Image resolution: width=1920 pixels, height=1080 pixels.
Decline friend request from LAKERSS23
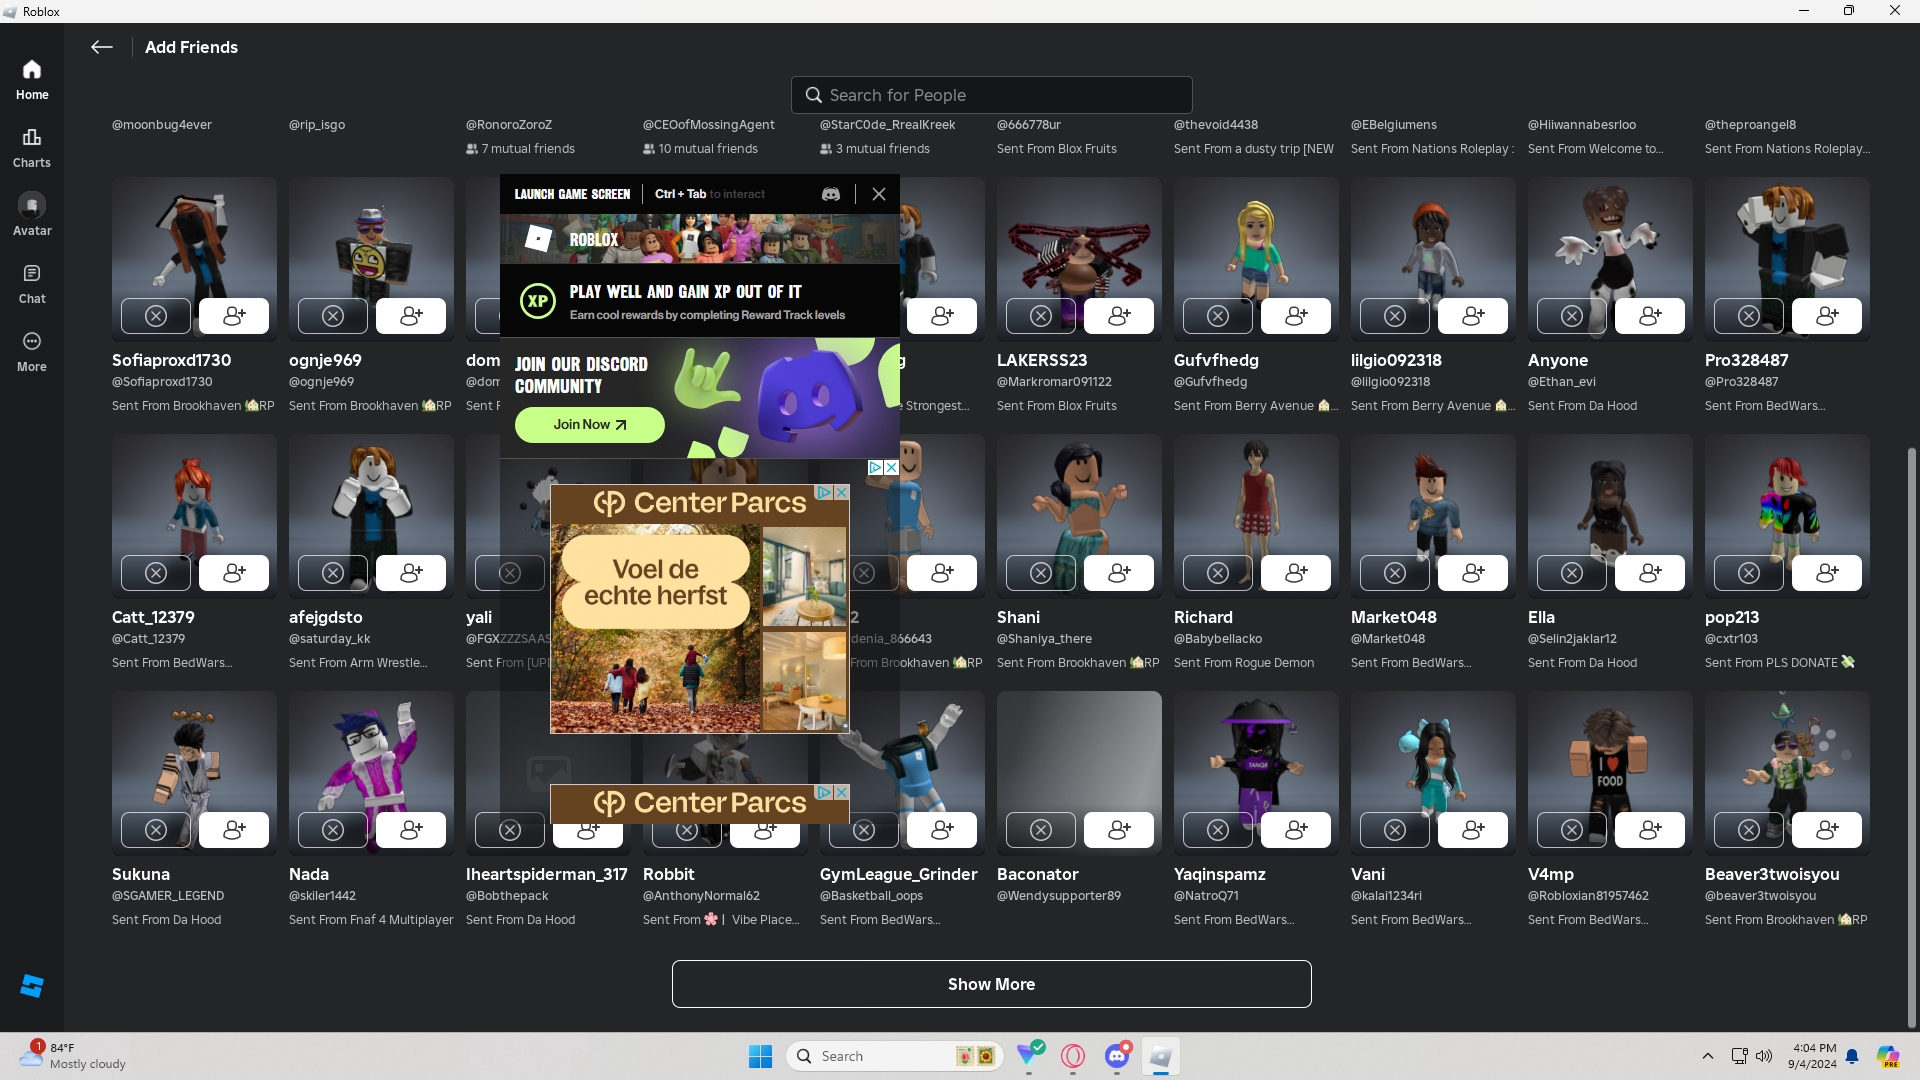point(1040,316)
